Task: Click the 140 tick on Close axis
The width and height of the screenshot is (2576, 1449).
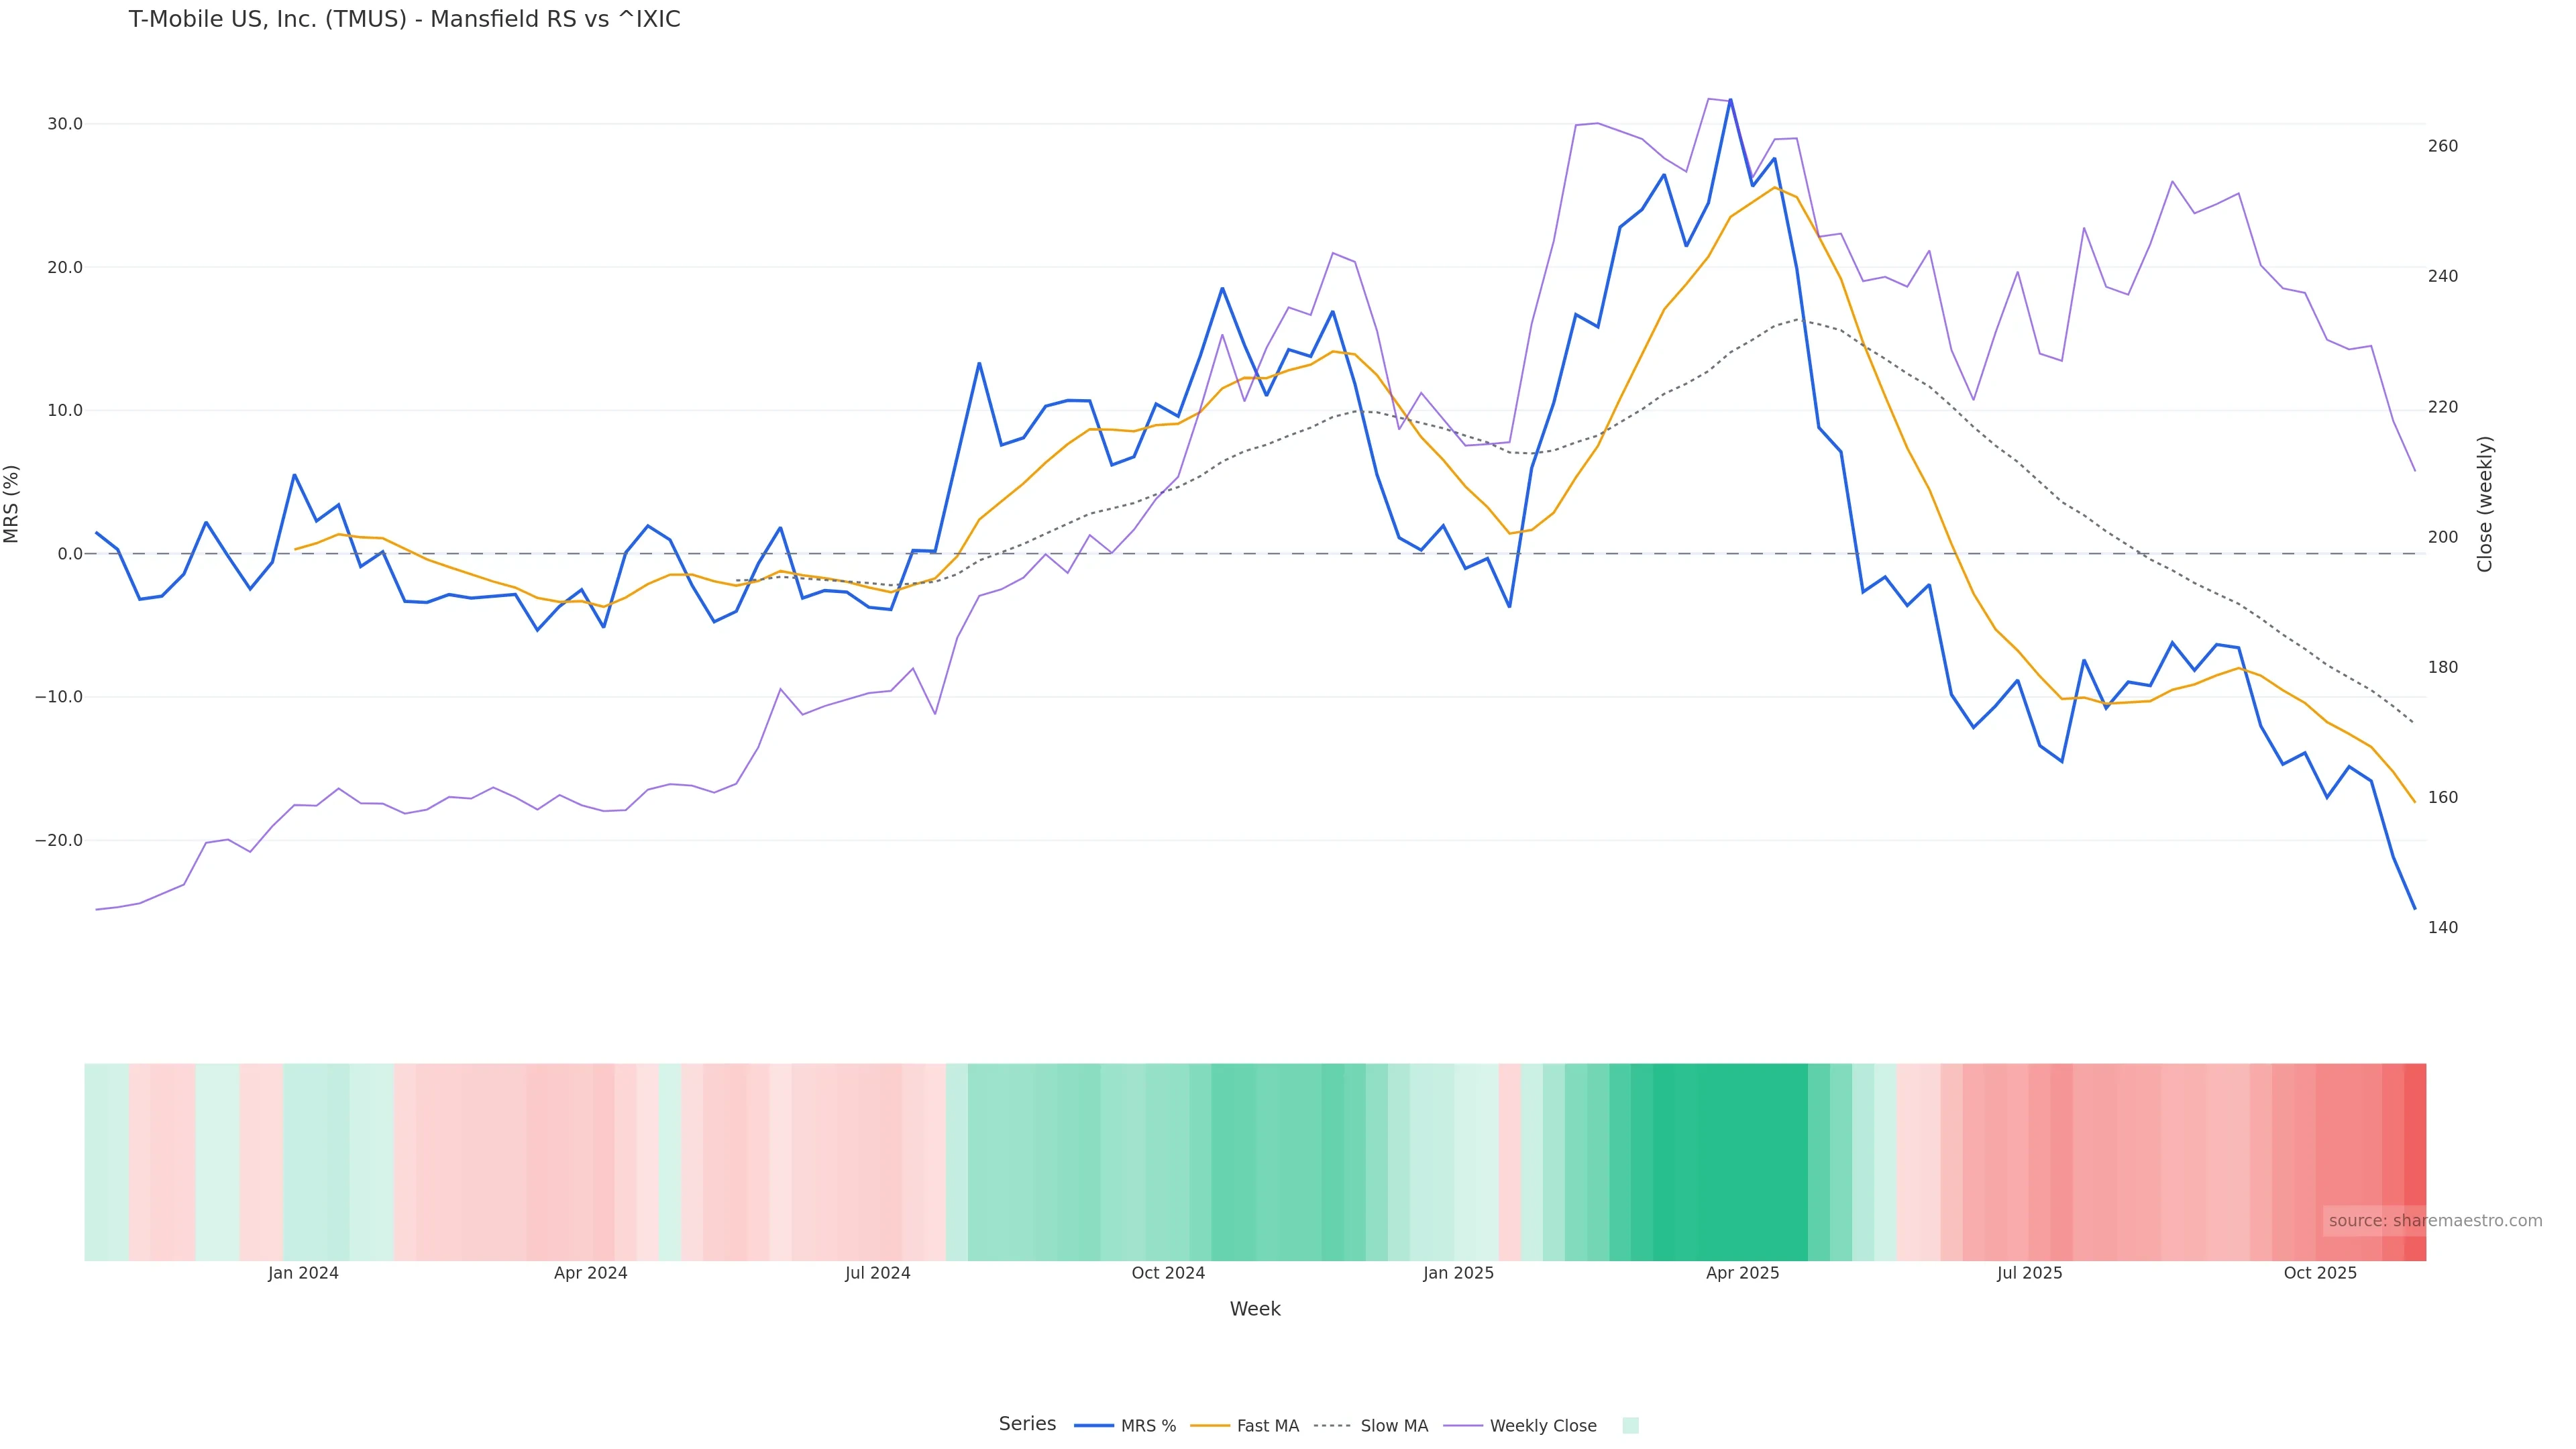Action: click(x=2442, y=928)
